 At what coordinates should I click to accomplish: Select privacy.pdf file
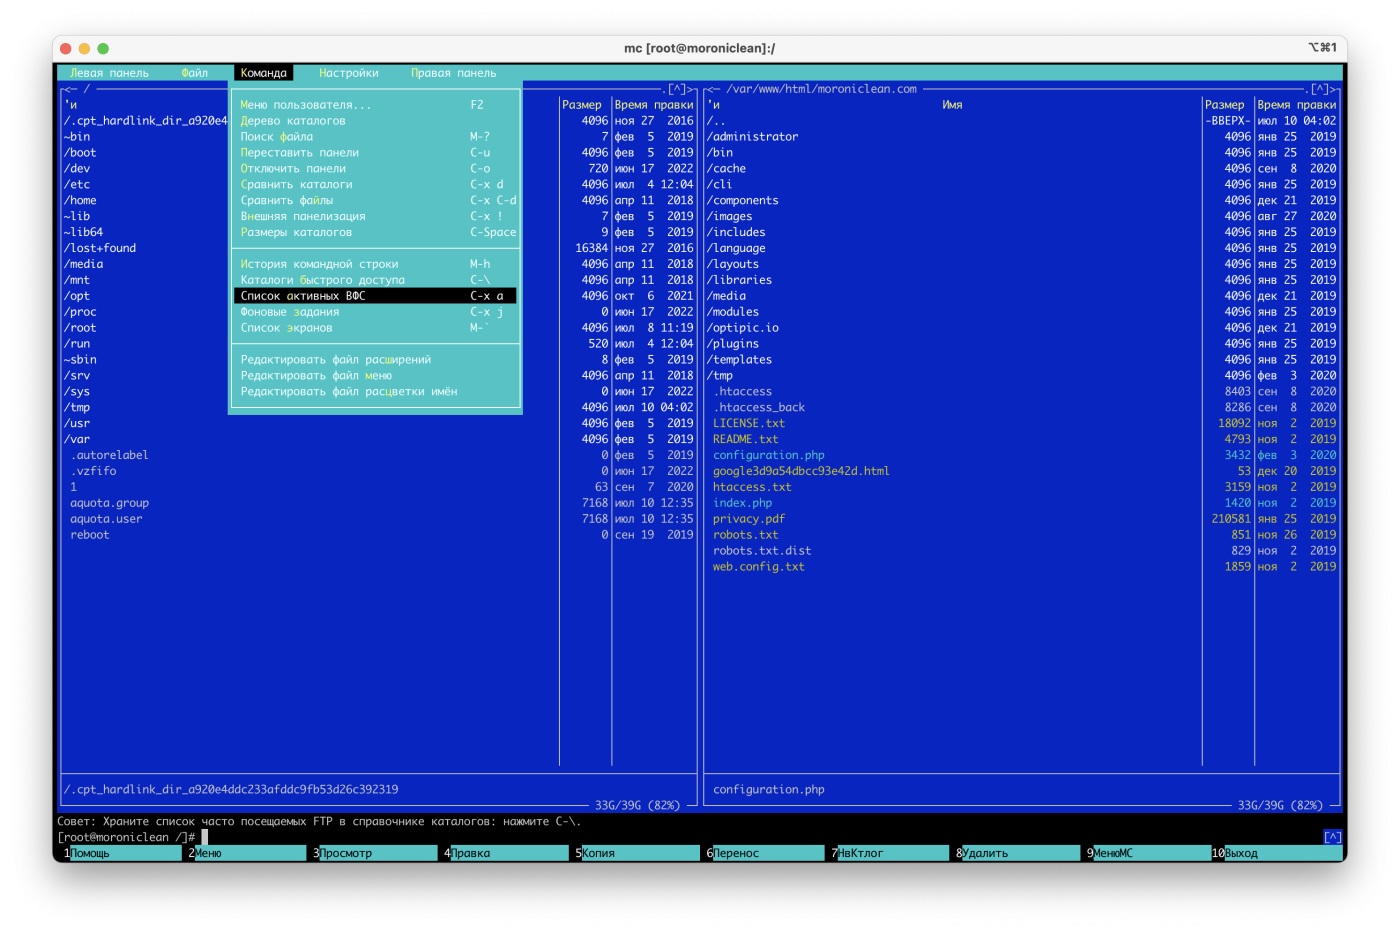1022,519
